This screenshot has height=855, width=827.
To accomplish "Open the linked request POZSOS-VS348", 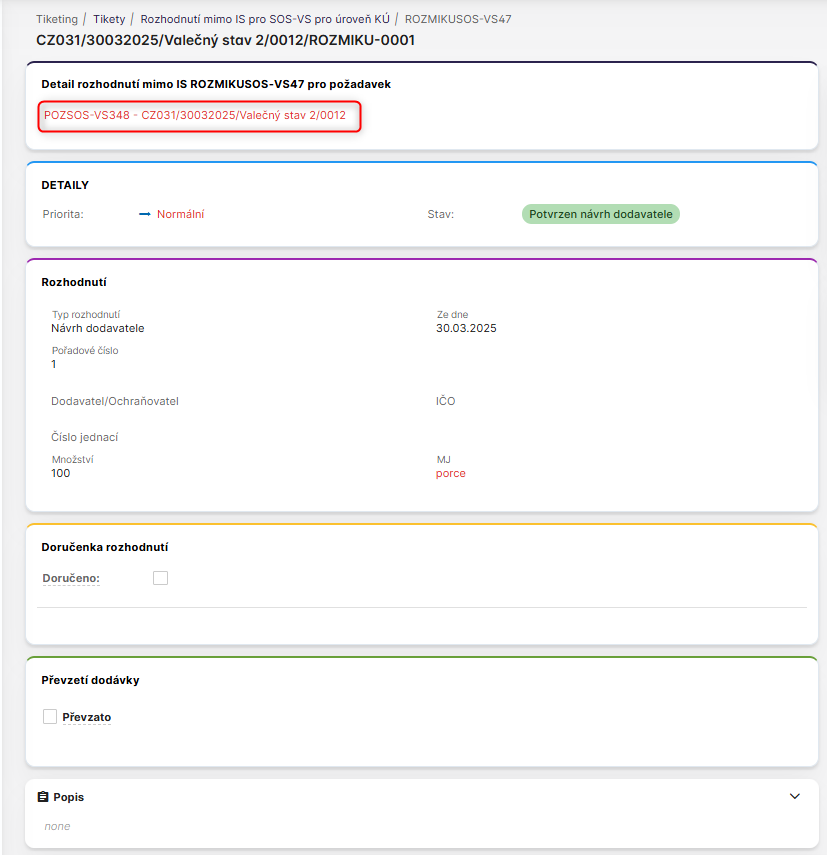I will tap(195, 115).
